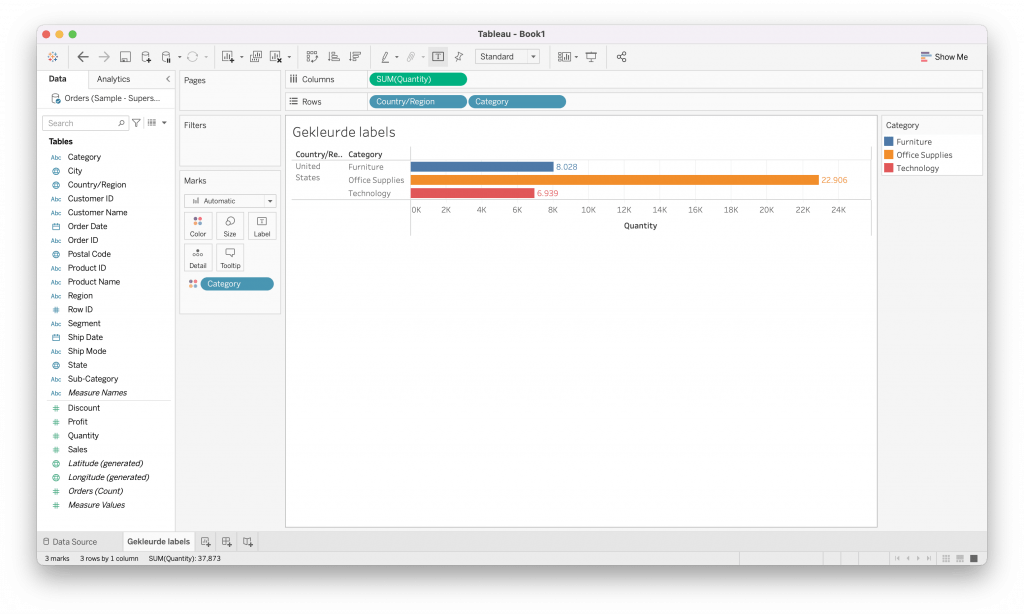Sort bars ascending using toolbar icon
Viewport: 1024px width, 614px height.
(x=334, y=57)
